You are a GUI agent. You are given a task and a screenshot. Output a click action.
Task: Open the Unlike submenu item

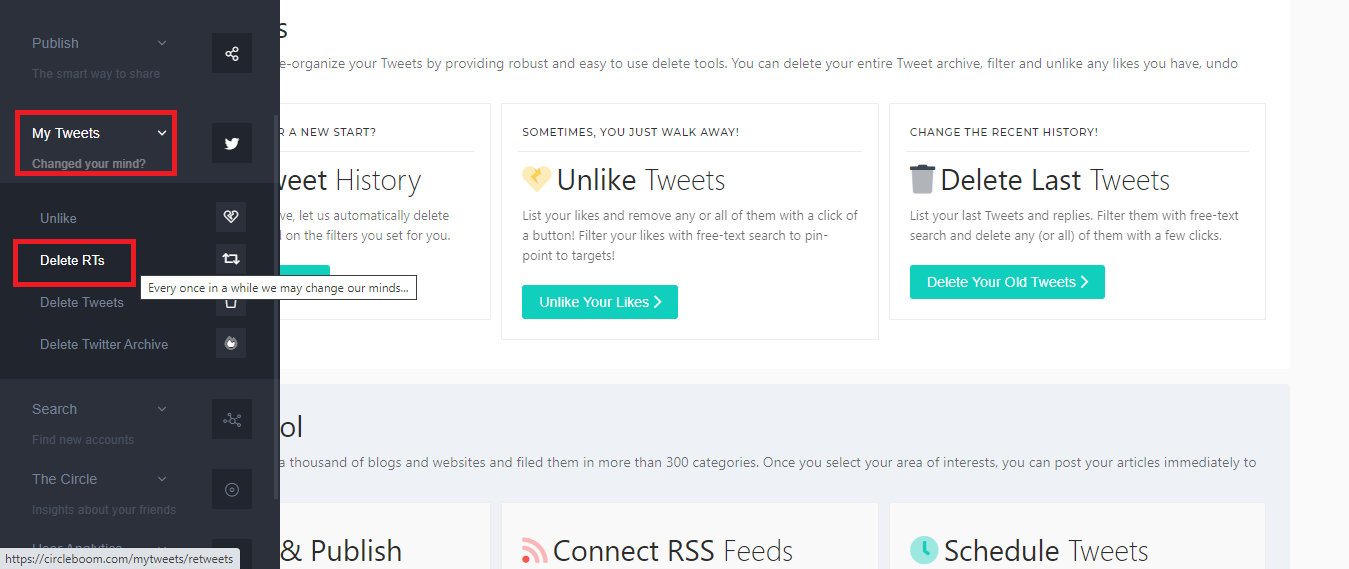58,218
